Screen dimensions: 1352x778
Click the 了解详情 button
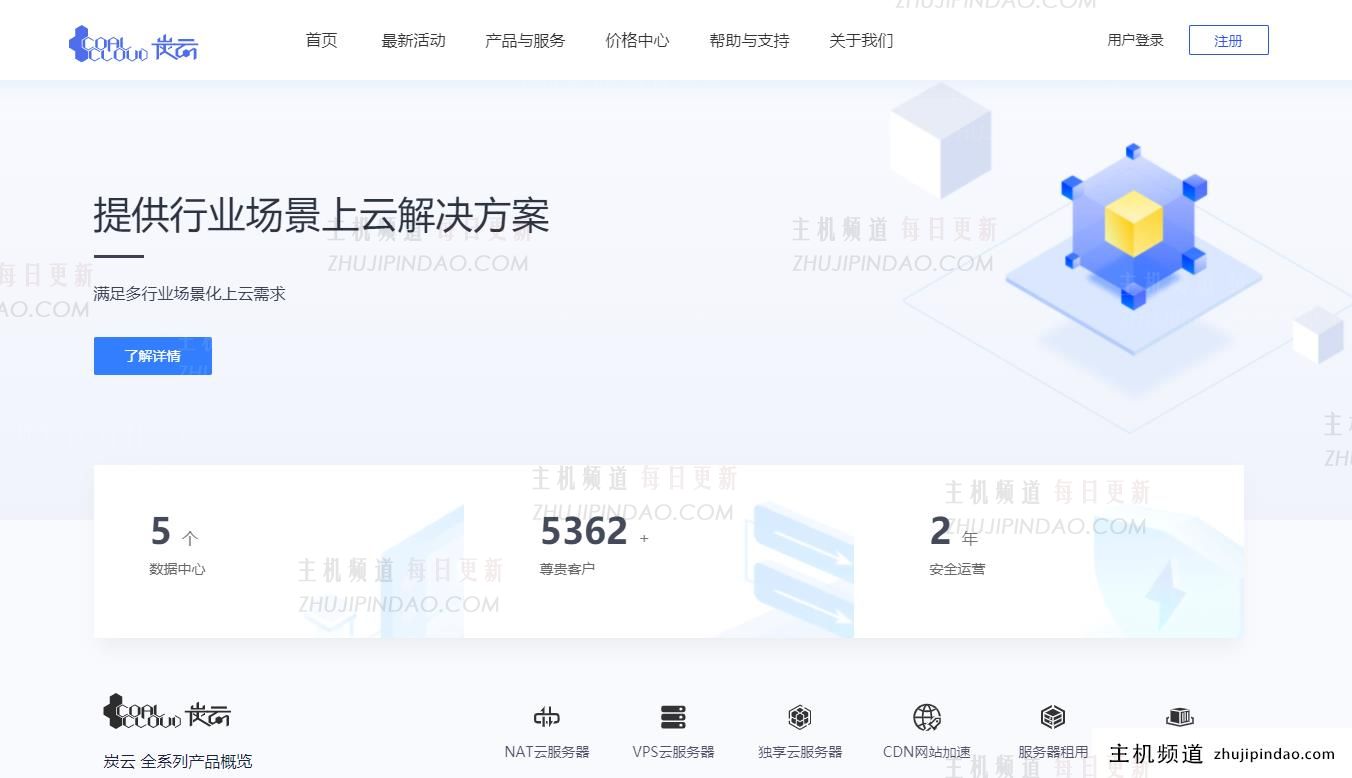pos(152,355)
